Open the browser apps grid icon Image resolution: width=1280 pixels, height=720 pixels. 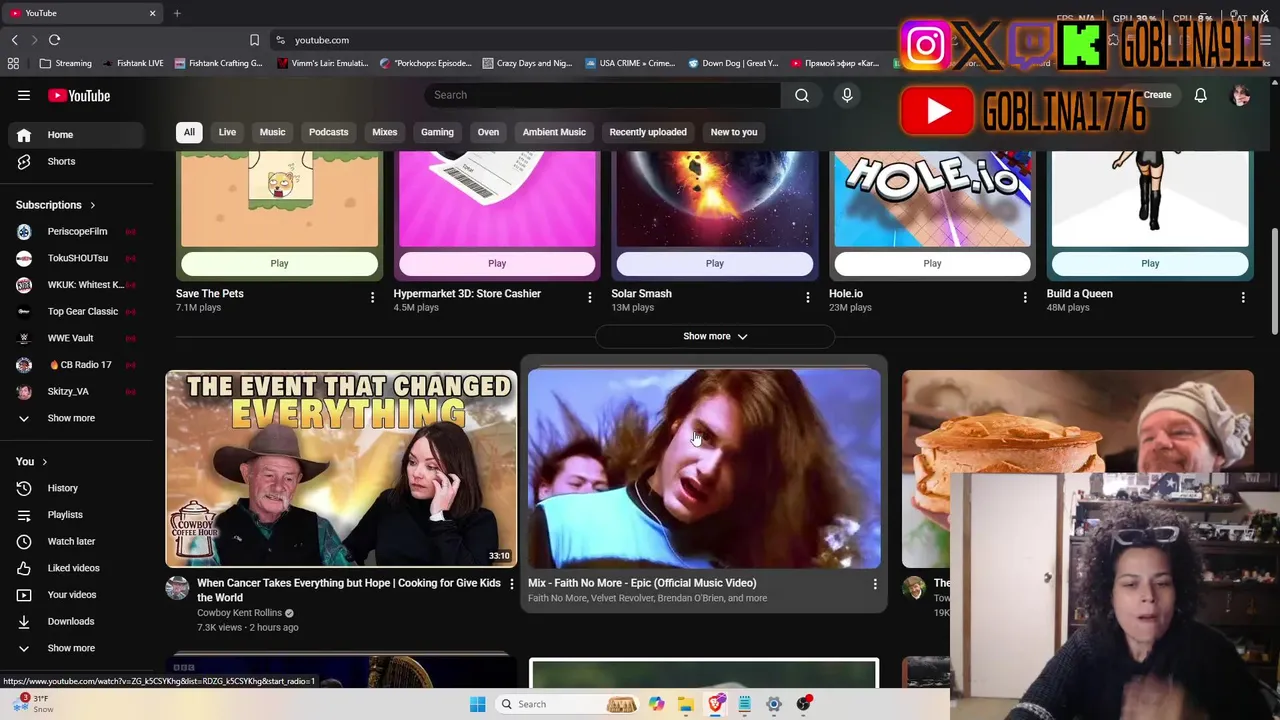pyautogui.click(x=13, y=63)
